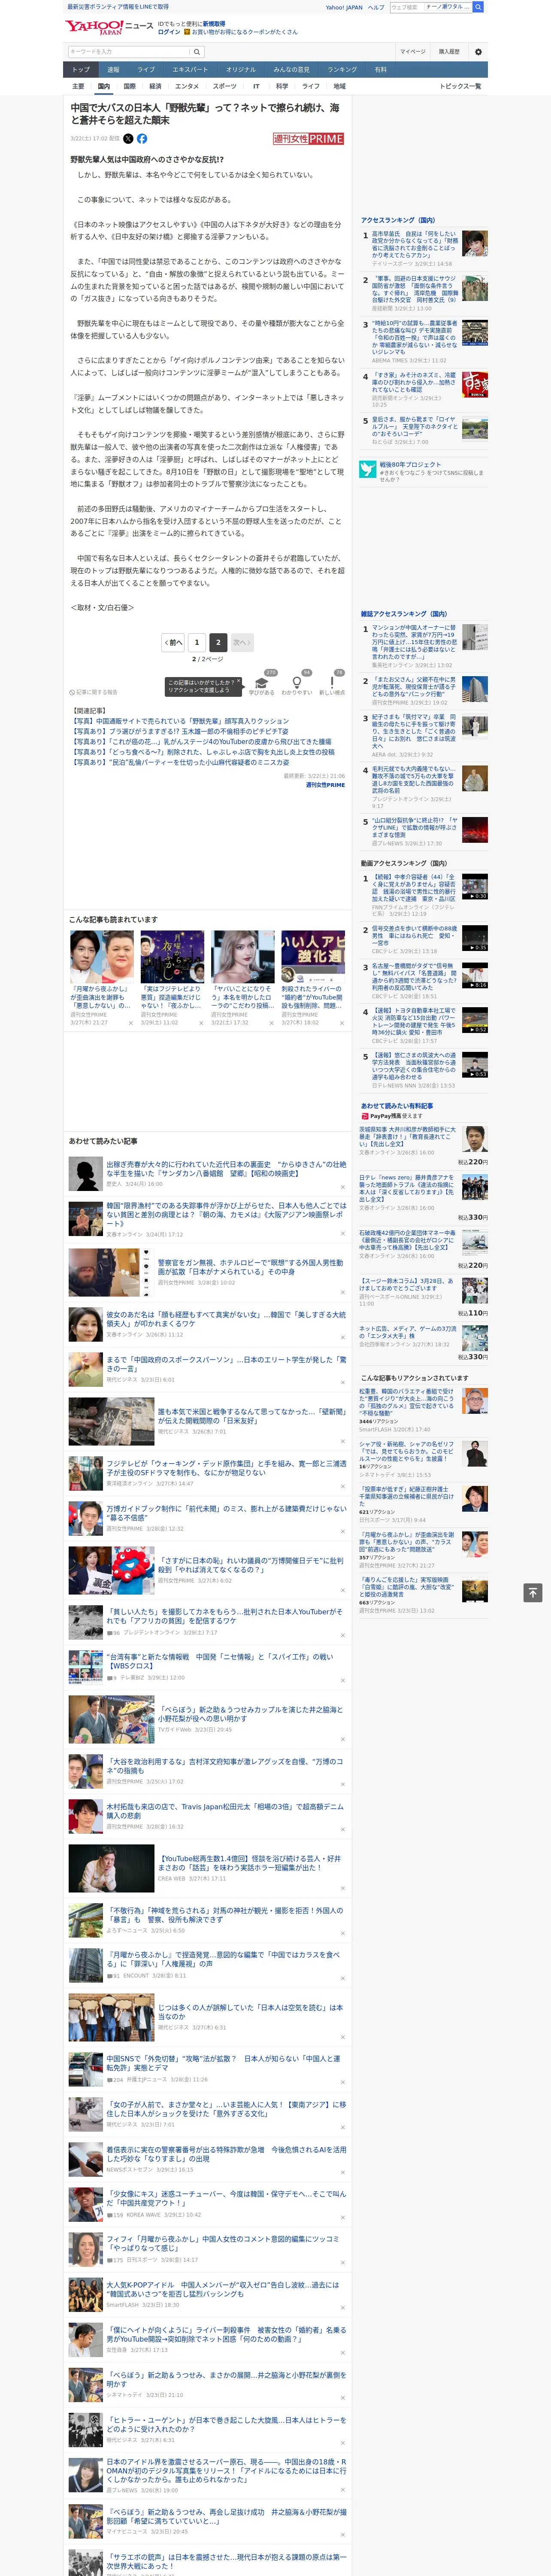Open paid article priced 220円 about 茨城県知事
The width and height of the screenshot is (551, 2576).
coord(406,1137)
